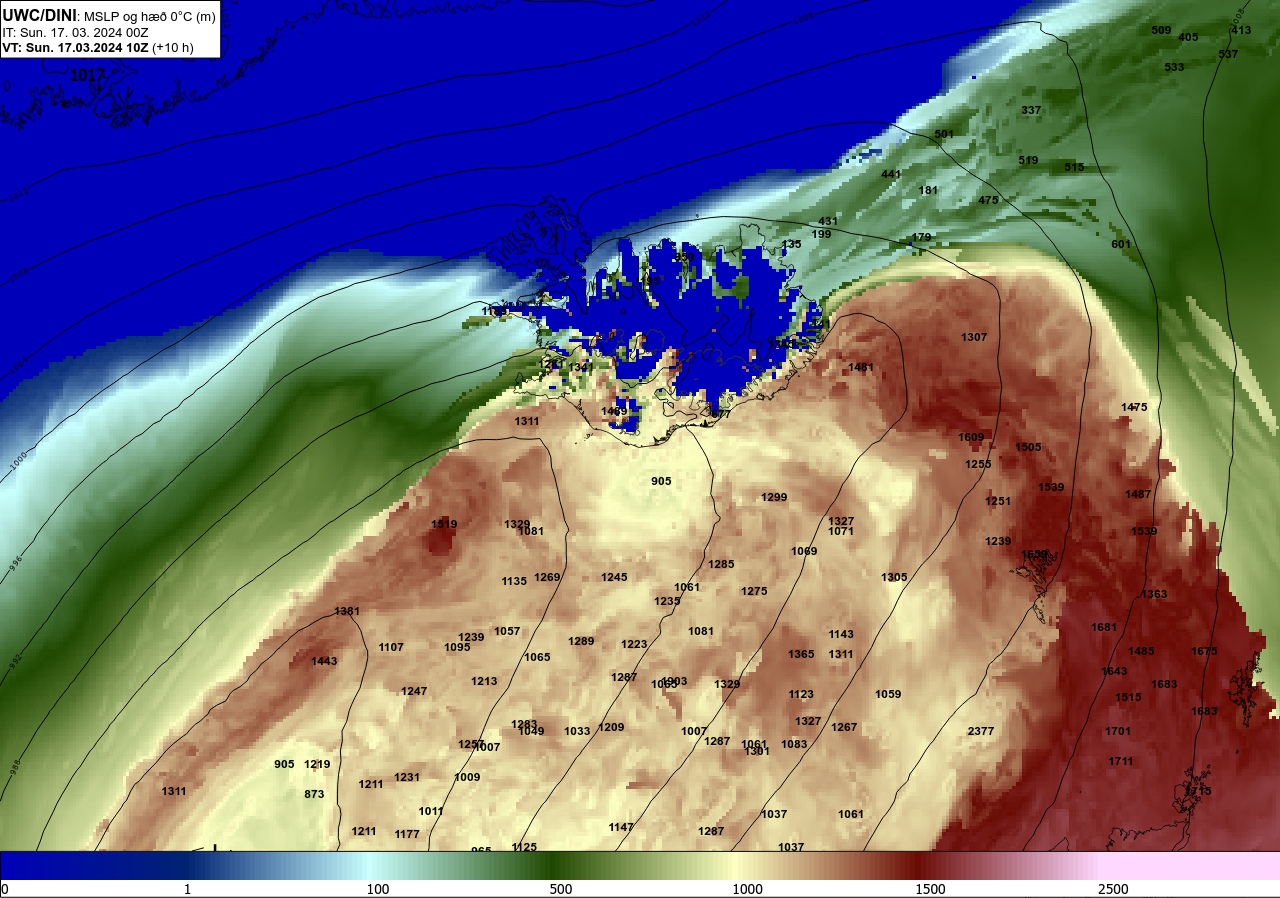Image resolution: width=1280 pixels, height=898 pixels.
Task: Click the 1147 height value
Action: click(621, 827)
